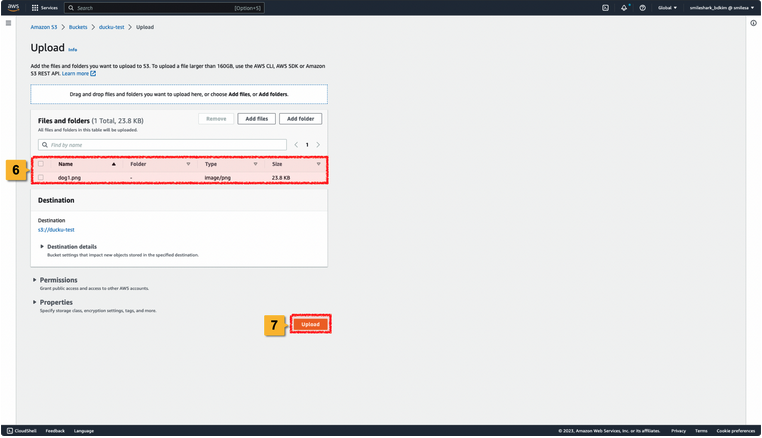Open the Global region dropdown
The image size is (762, 438).
click(x=667, y=7)
